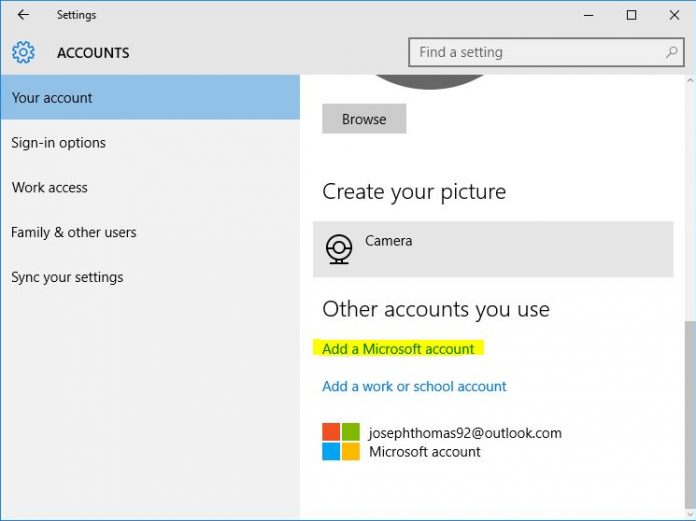Maximize the Settings window
Screen dimensions: 696x521
pos(631,15)
